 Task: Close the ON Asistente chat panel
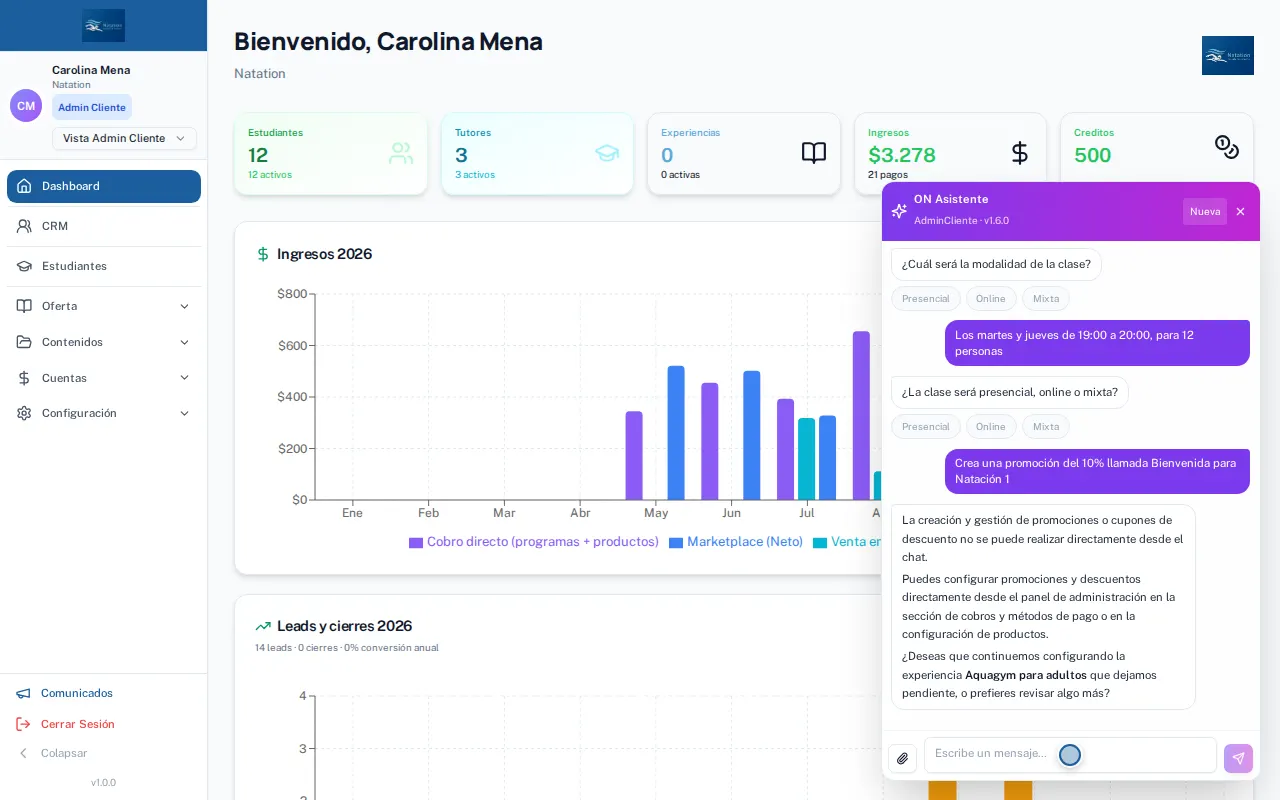coord(1241,211)
